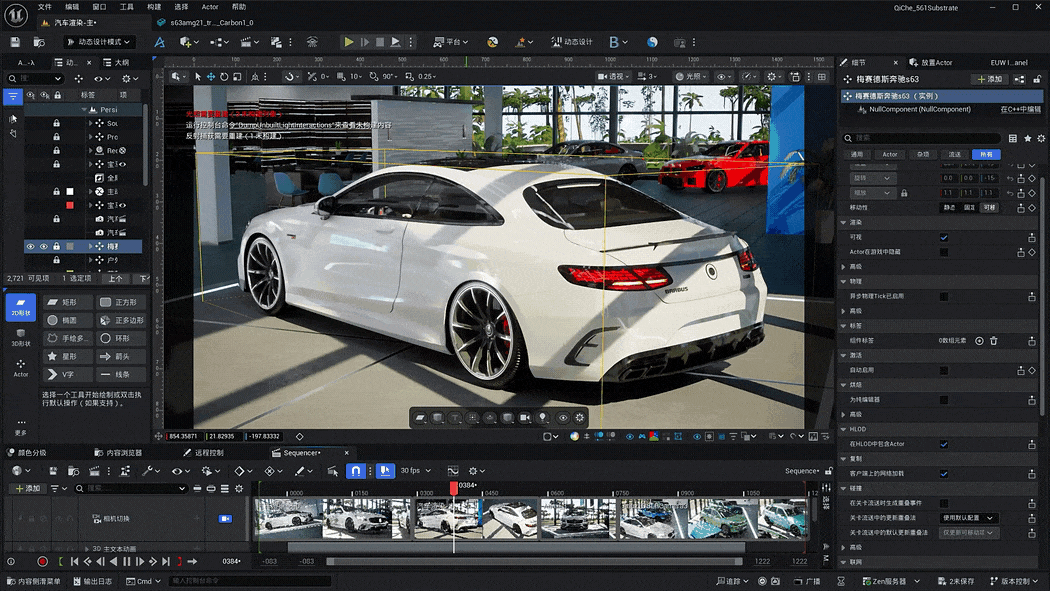Save the current level with the disk icon
The width and height of the screenshot is (1050, 591).
[x=15, y=42]
